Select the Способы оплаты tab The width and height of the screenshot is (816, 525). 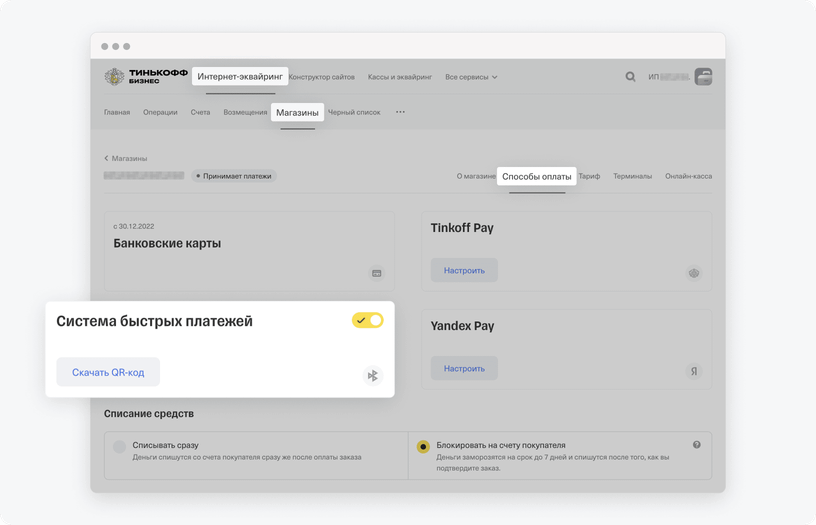pos(537,176)
